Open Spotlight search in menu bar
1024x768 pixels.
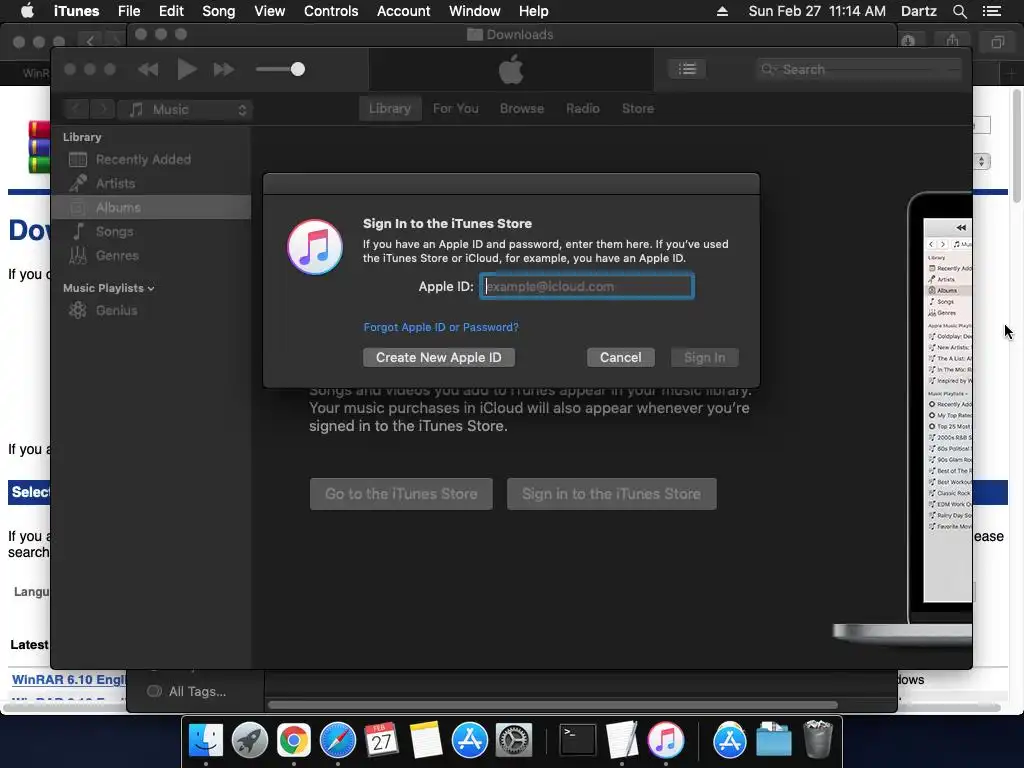click(x=959, y=11)
